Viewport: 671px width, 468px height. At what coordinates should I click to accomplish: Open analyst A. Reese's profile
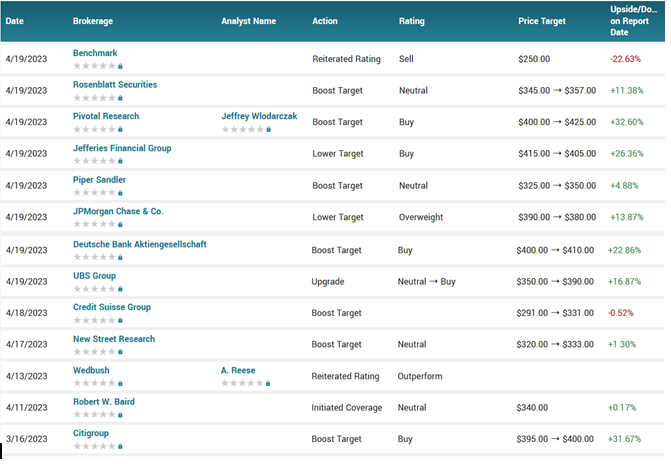(238, 370)
